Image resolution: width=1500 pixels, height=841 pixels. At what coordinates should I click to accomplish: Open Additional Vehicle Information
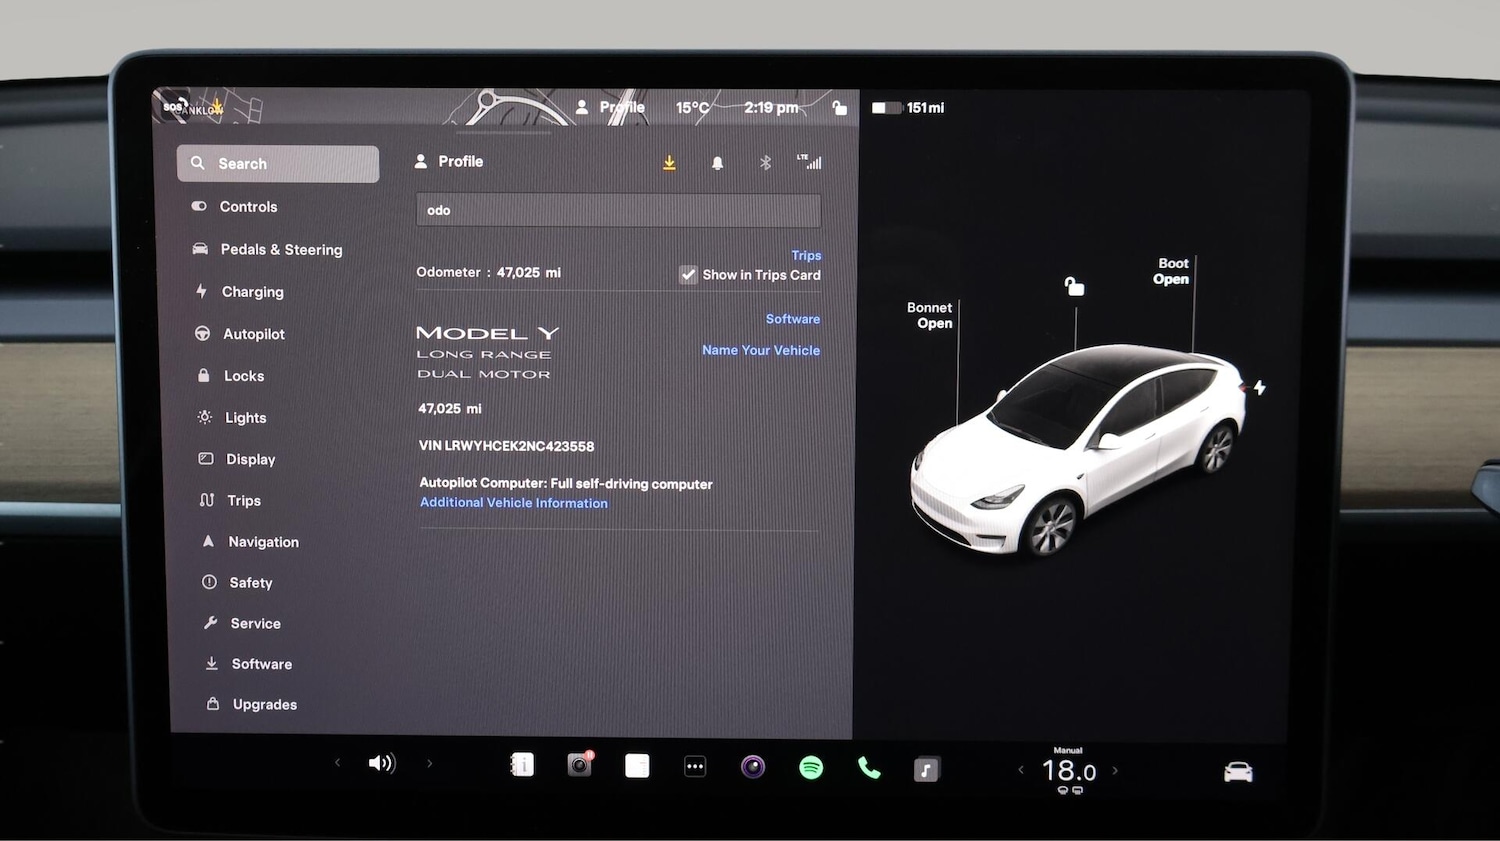[x=513, y=502]
